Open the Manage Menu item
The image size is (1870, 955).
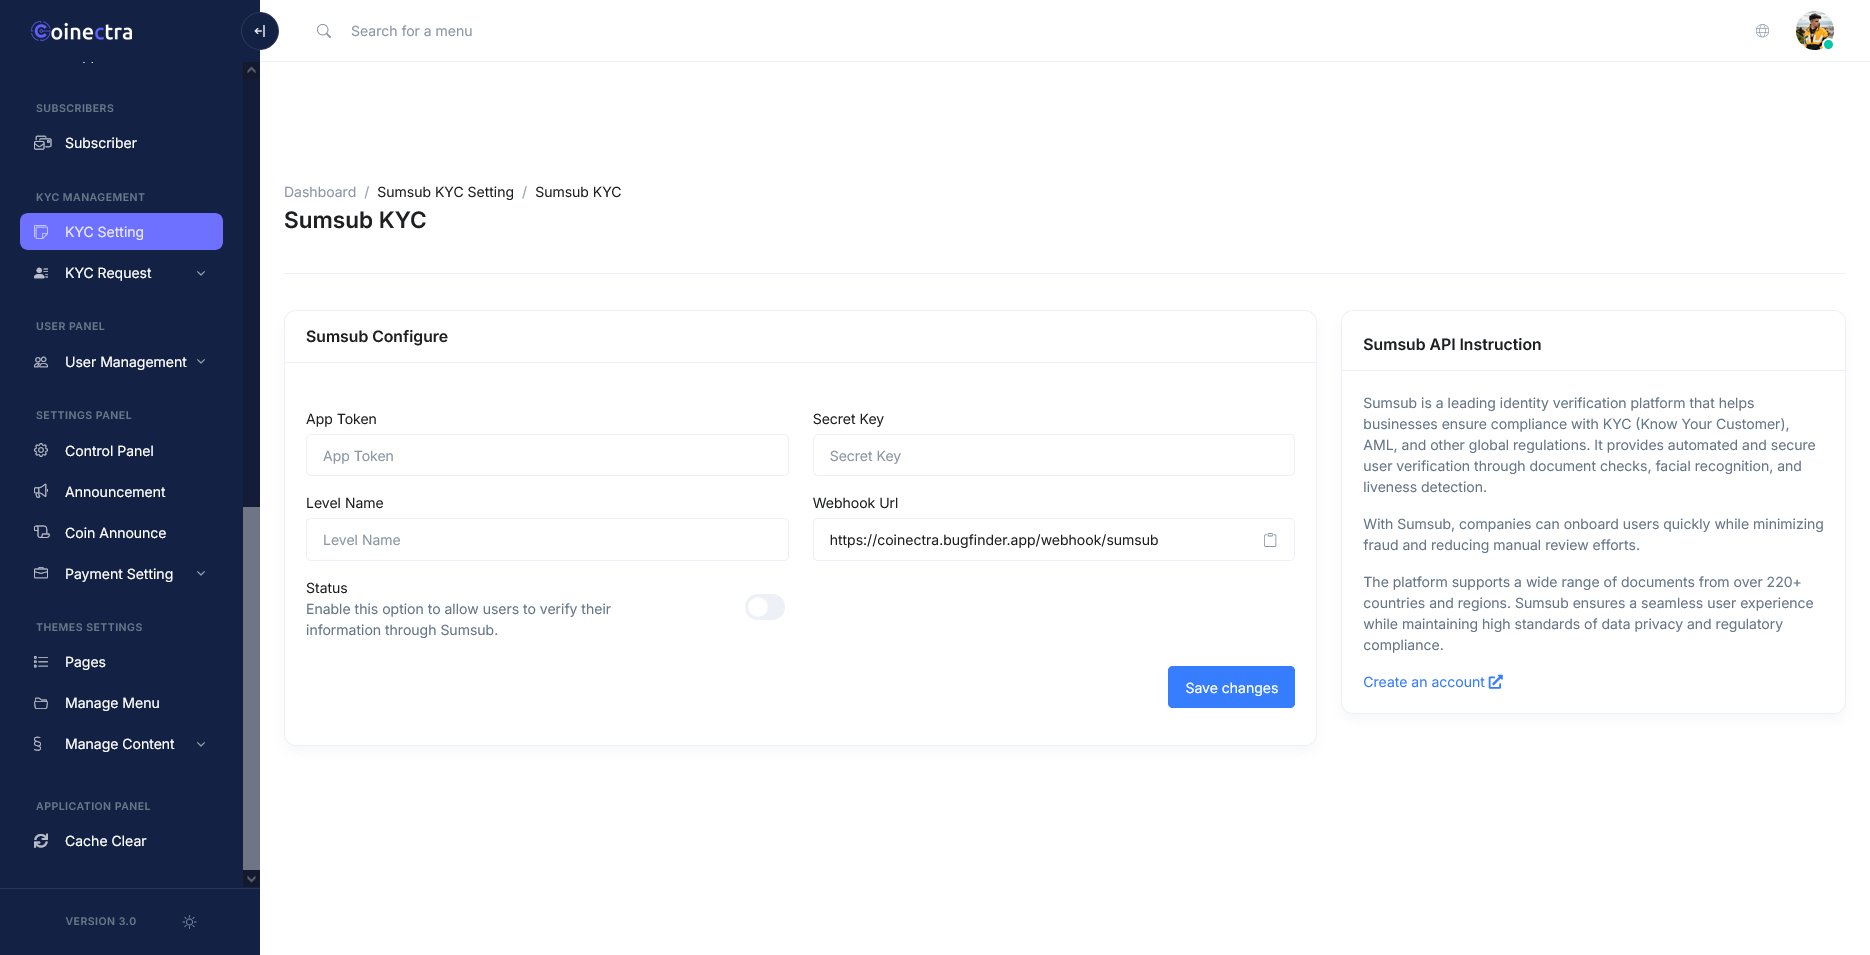tap(121, 703)
